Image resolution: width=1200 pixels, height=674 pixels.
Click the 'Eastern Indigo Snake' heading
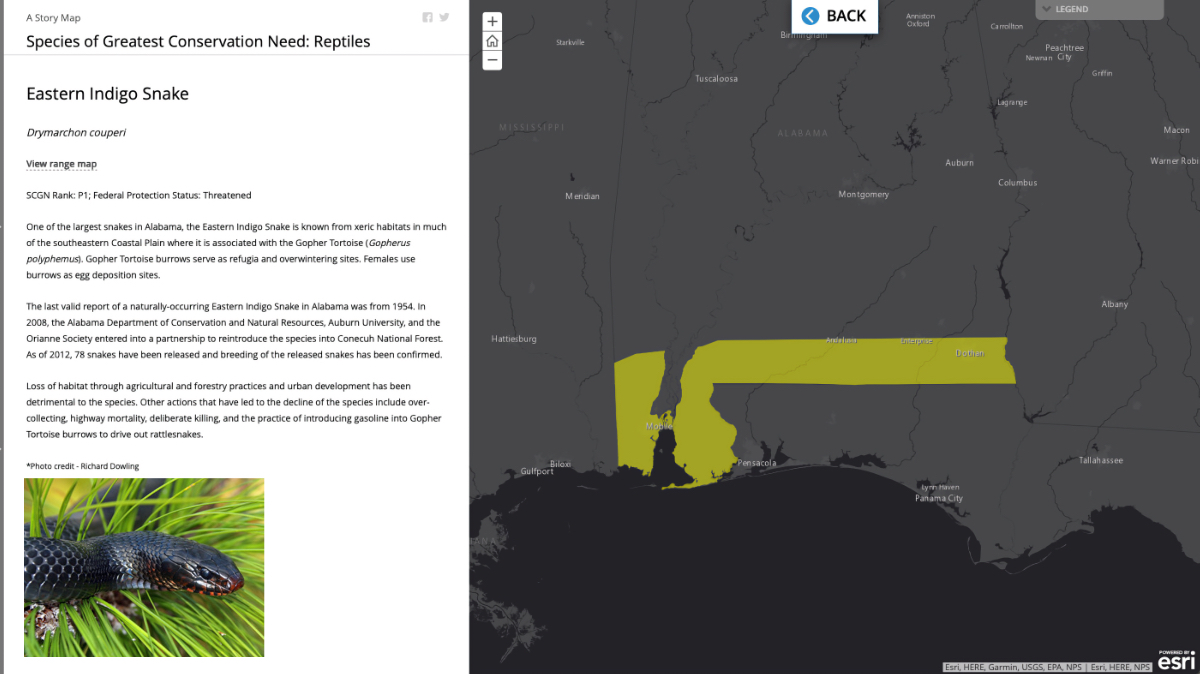(x=107, y=93)
